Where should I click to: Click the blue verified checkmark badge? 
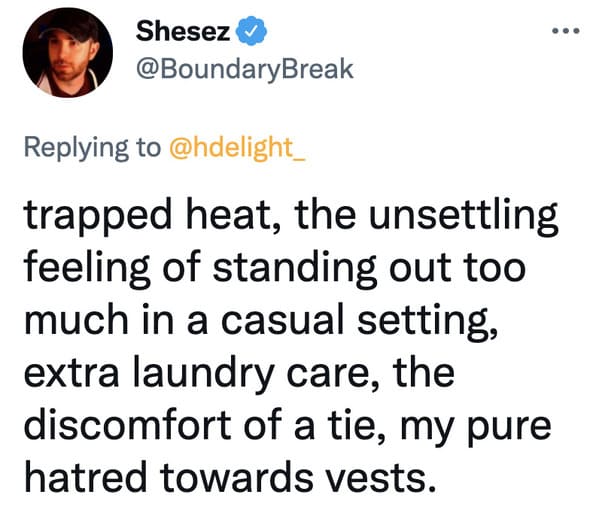[x=251, y=31]
